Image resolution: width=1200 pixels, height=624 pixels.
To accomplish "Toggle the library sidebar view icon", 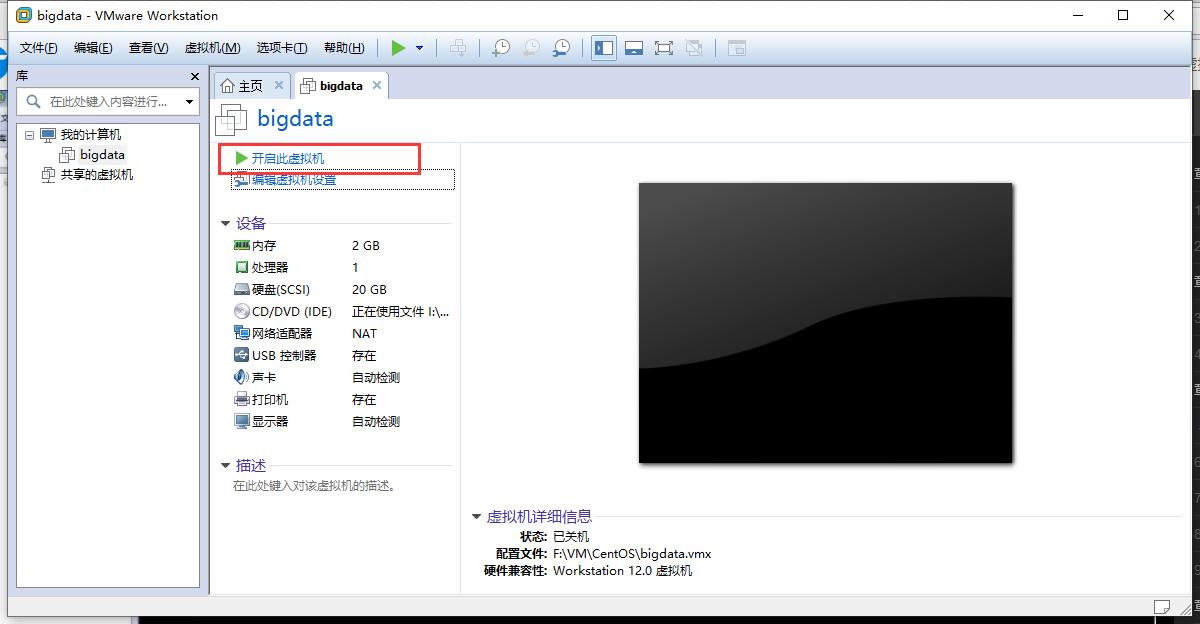I will point(604,48).
